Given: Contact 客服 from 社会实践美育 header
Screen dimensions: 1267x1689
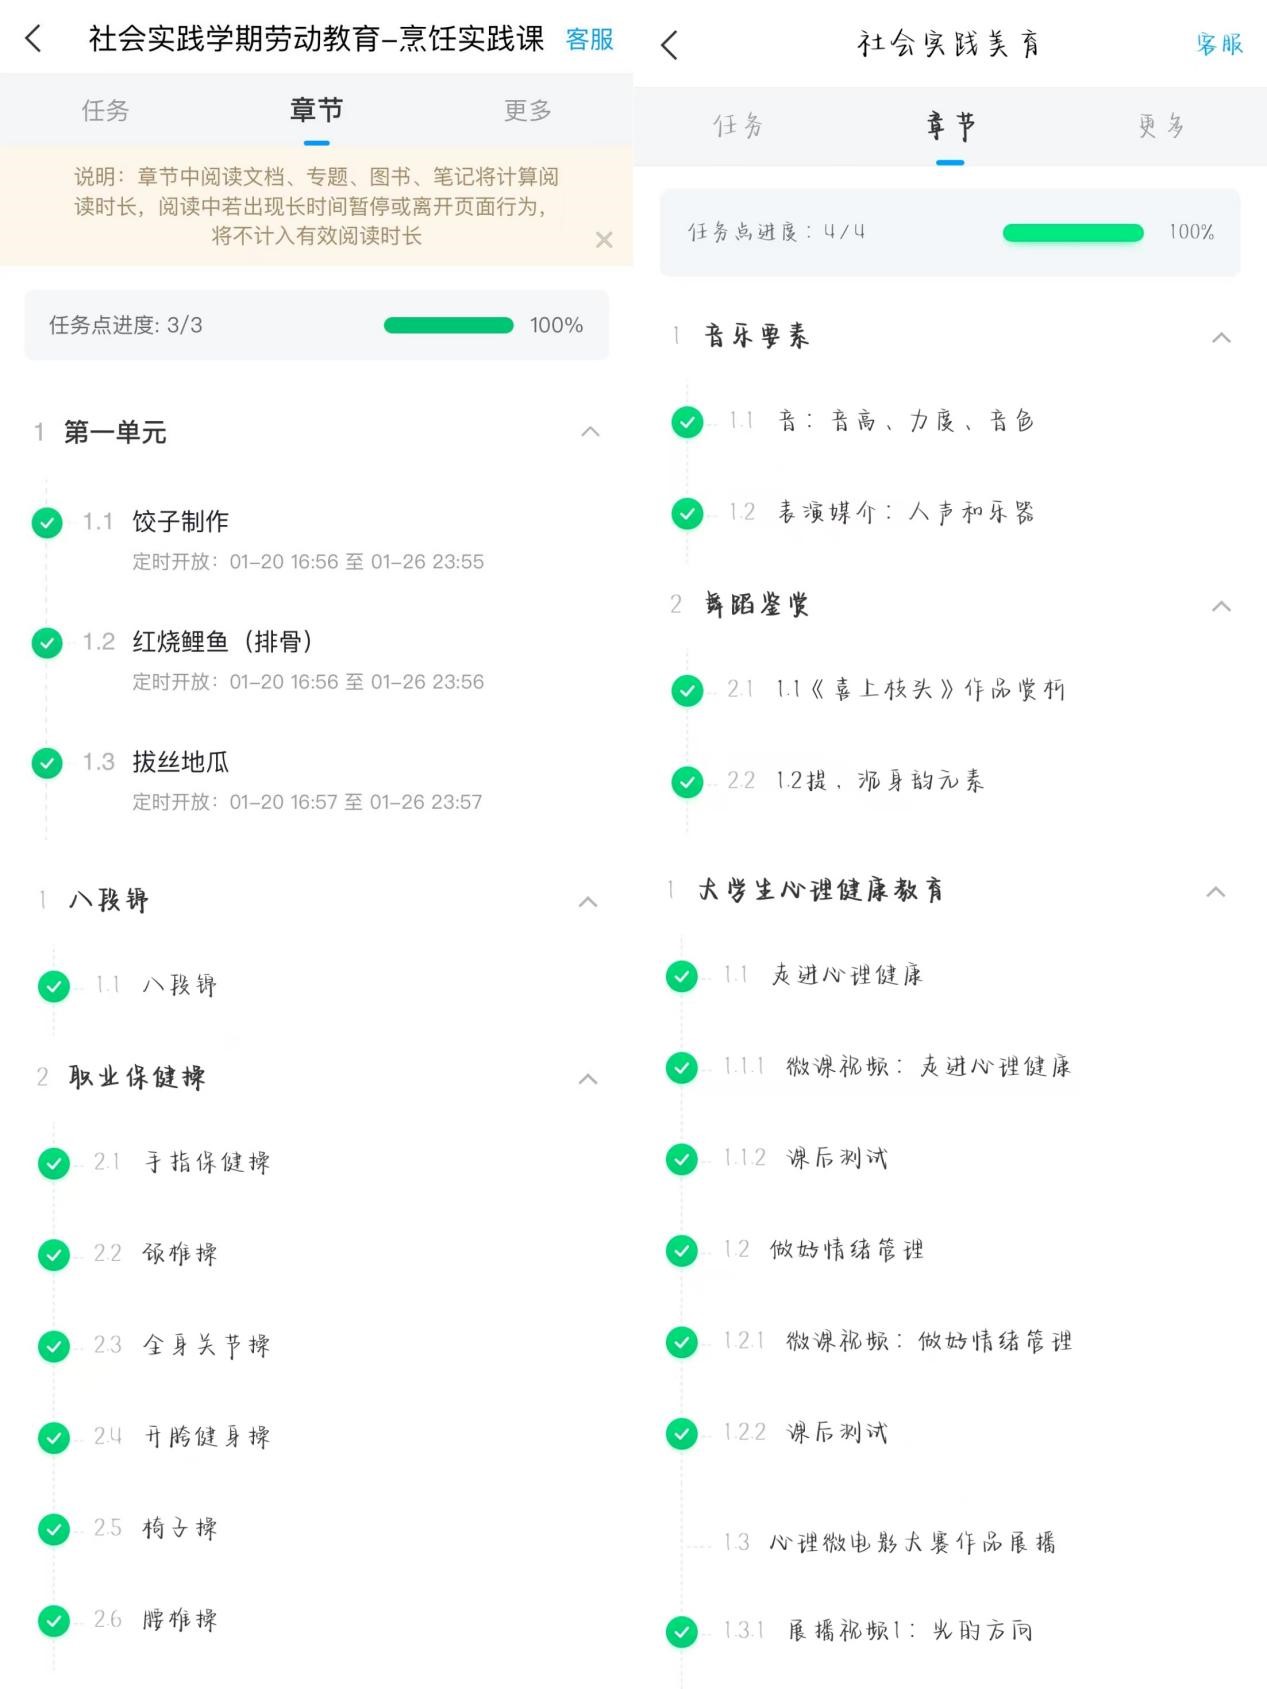Looking at the screenshot, I should coord(1219,45).
